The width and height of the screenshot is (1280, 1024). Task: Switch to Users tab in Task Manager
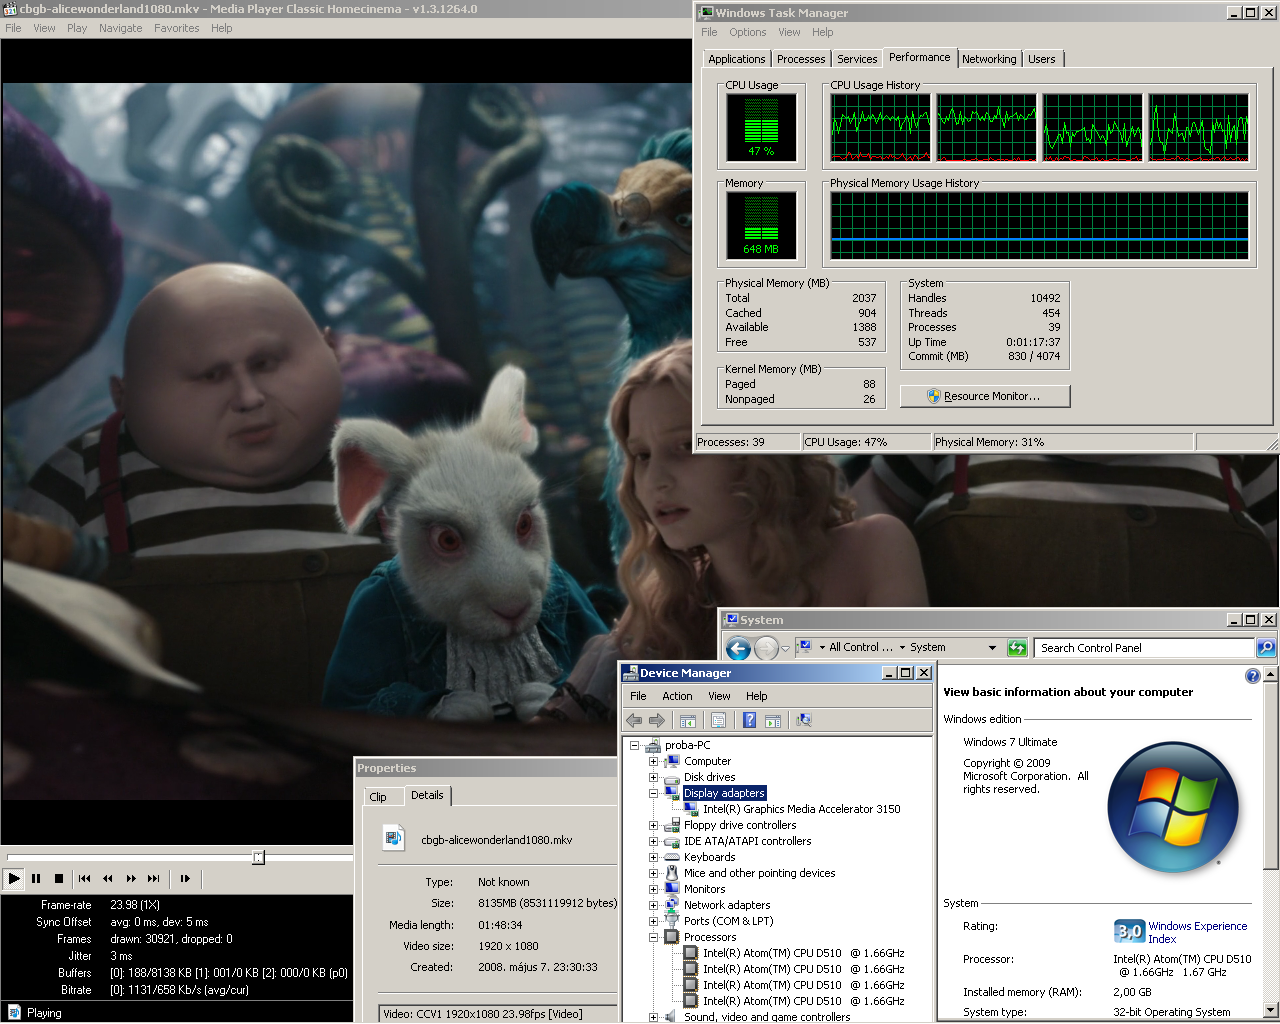click(1042, 59)
